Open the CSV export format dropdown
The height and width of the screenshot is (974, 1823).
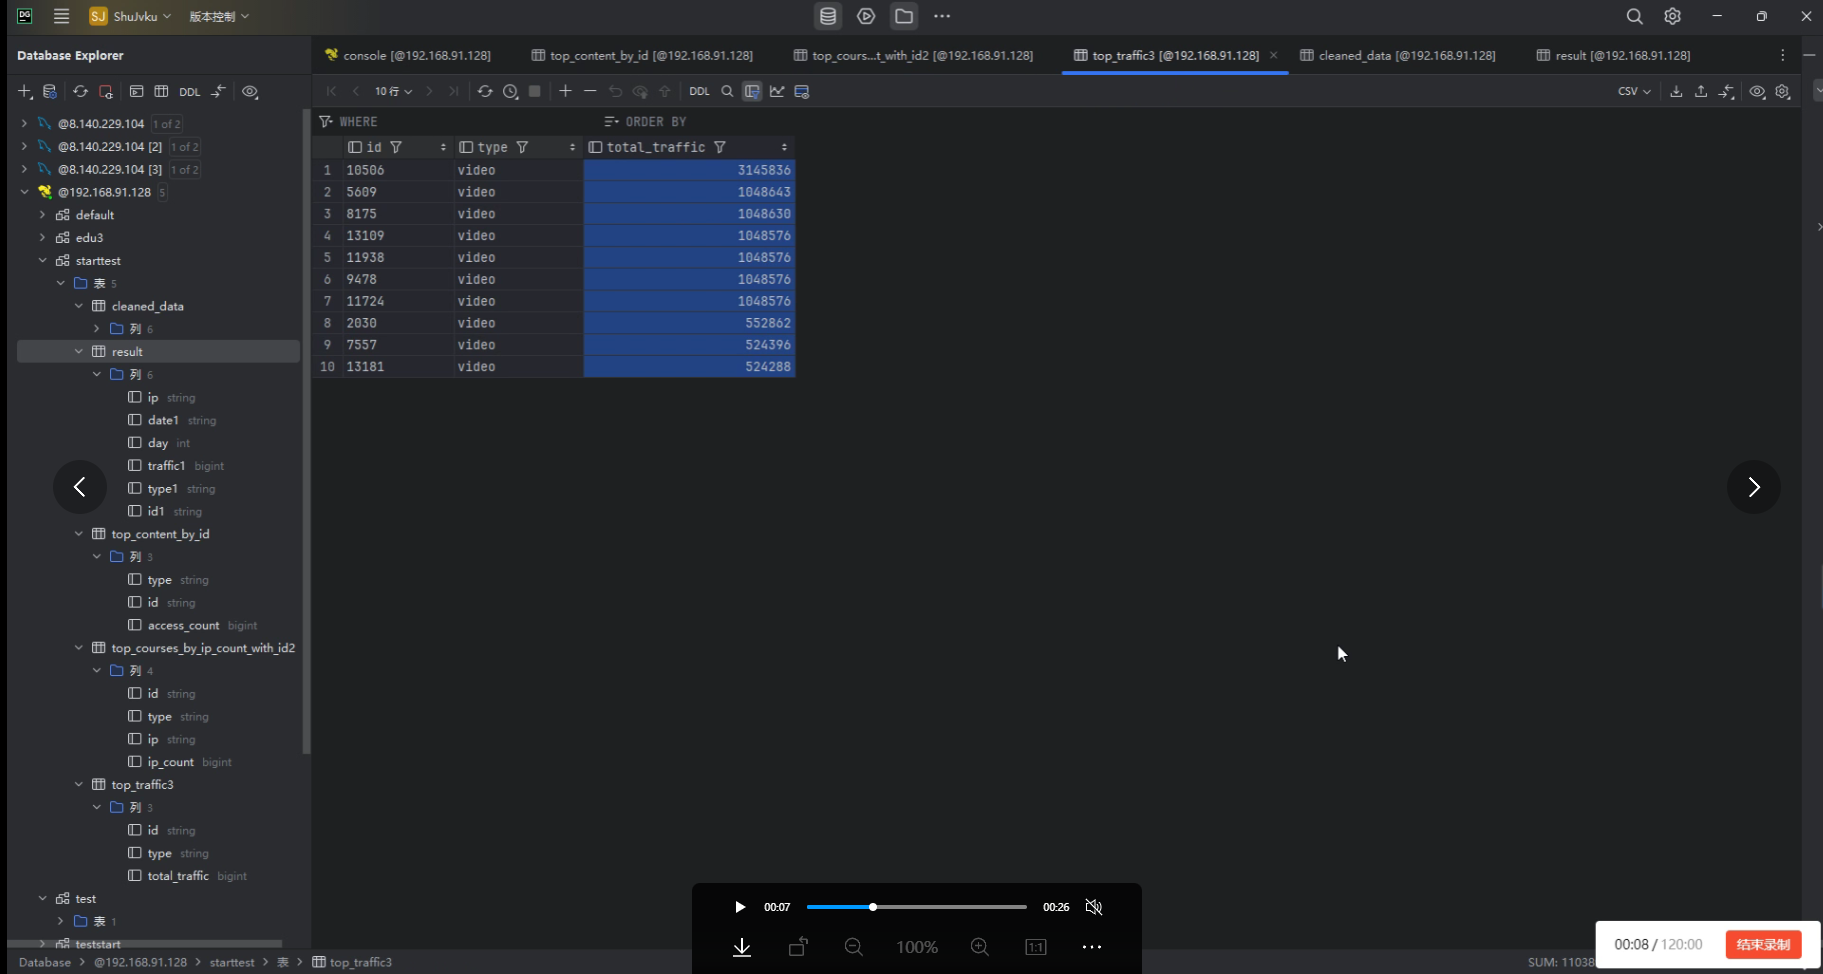(x=1634, y=91)
